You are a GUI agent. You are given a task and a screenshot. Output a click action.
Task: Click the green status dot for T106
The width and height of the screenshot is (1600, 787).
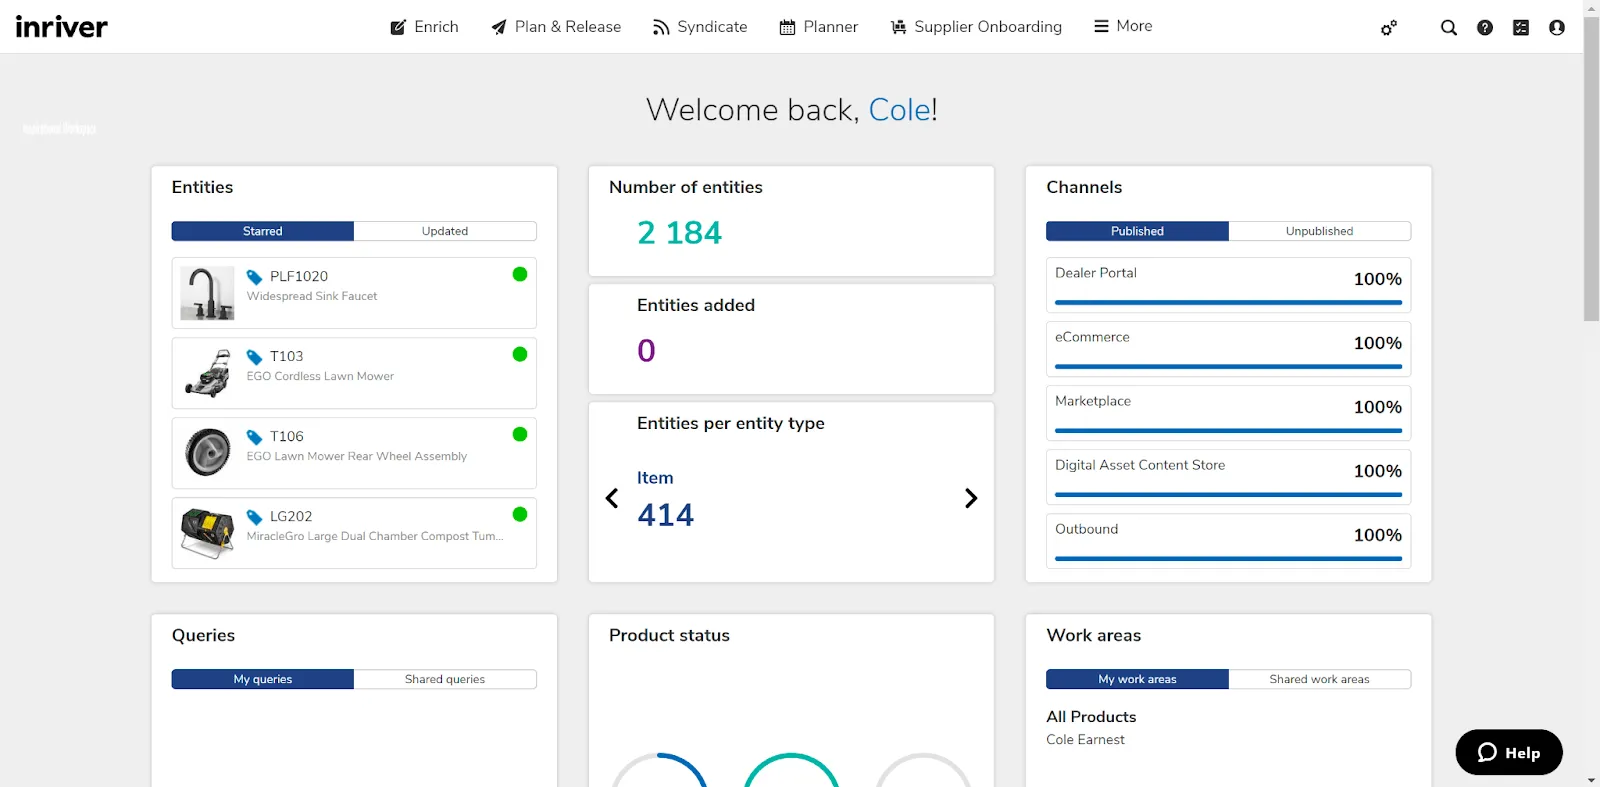[520, 434]
